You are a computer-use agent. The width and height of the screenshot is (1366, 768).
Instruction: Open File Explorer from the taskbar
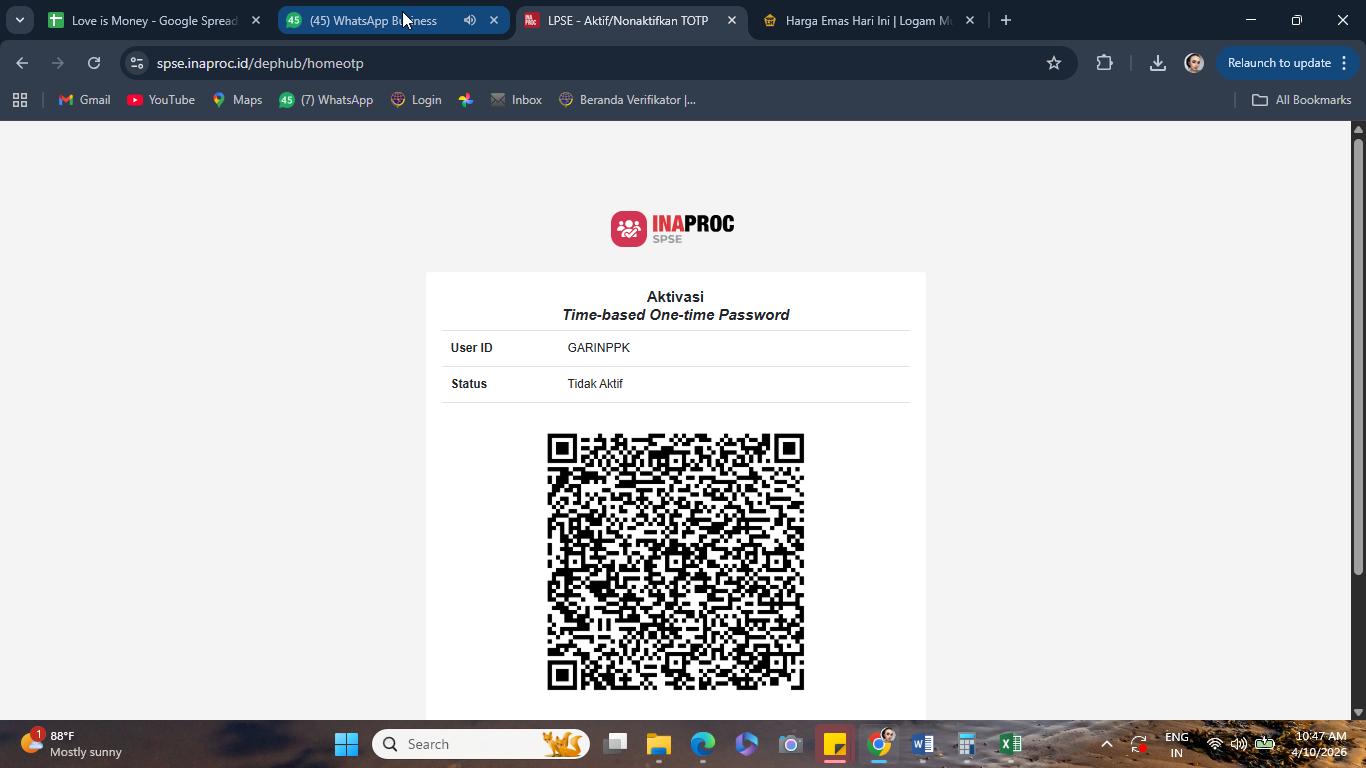pos(659,744)
